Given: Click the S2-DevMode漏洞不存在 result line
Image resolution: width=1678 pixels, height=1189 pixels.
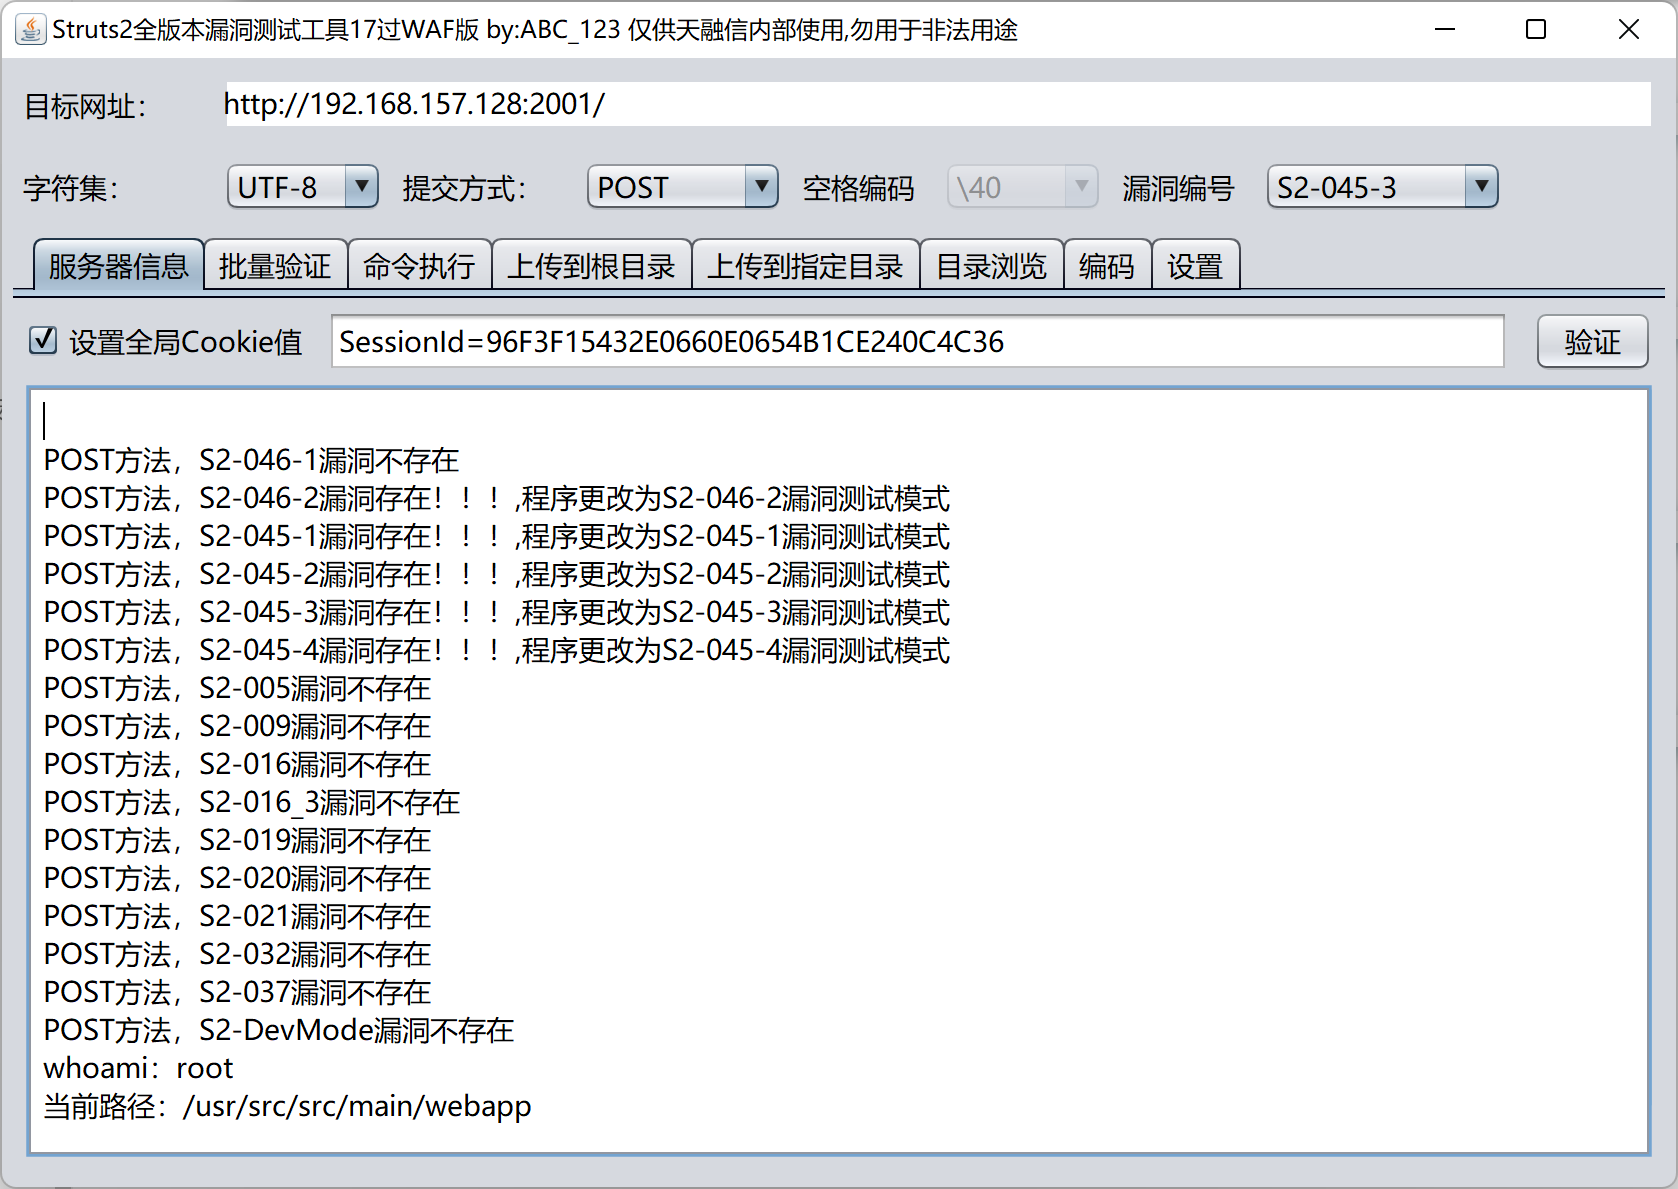Looking at the screenshot, I should pyautogui.click(x=279, y=1030).
